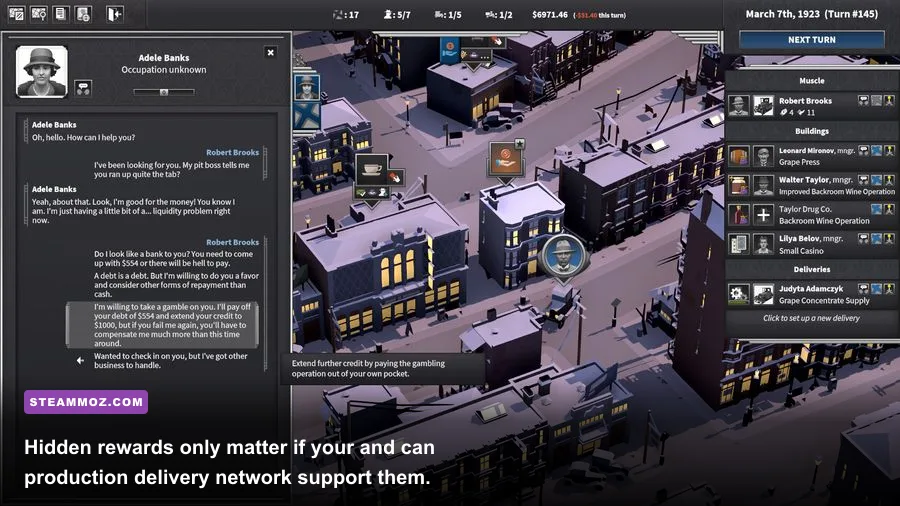Open the ledger document toolbar icon
900x506 pixels.
[x=61, y=14]
